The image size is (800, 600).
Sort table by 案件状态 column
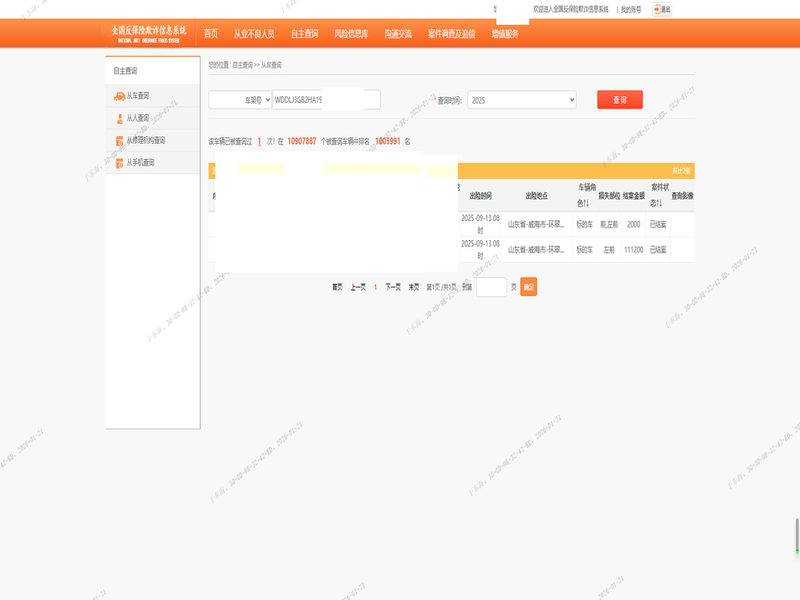point(660,195)
